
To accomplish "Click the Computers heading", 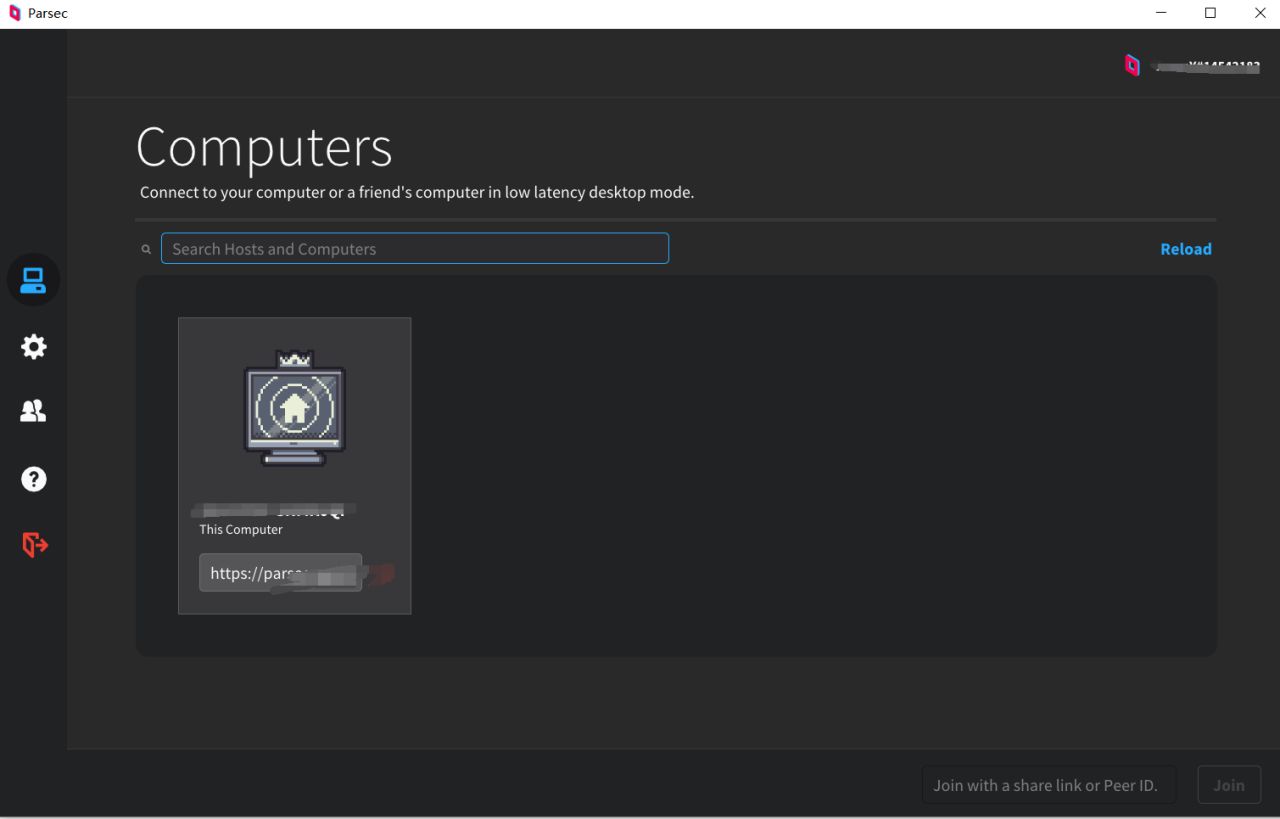I will click(264, 147).
